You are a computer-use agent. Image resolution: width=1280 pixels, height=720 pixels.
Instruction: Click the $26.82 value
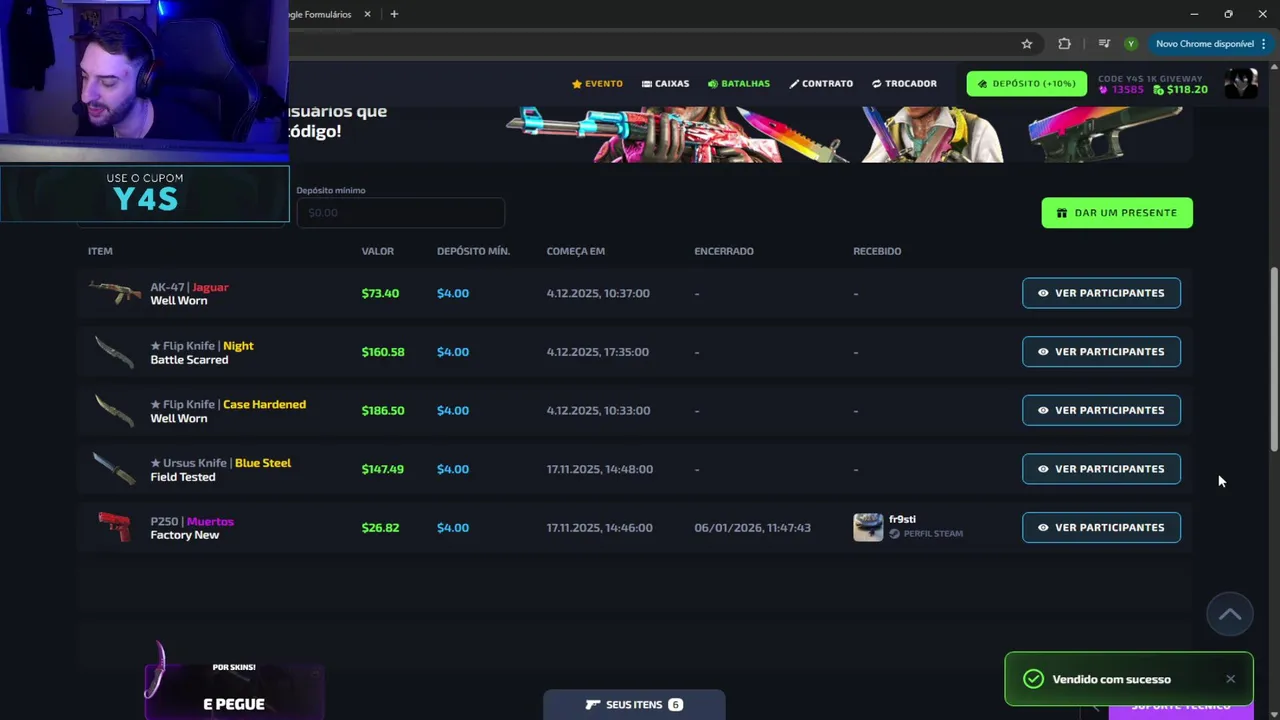[x=380, y=527]
